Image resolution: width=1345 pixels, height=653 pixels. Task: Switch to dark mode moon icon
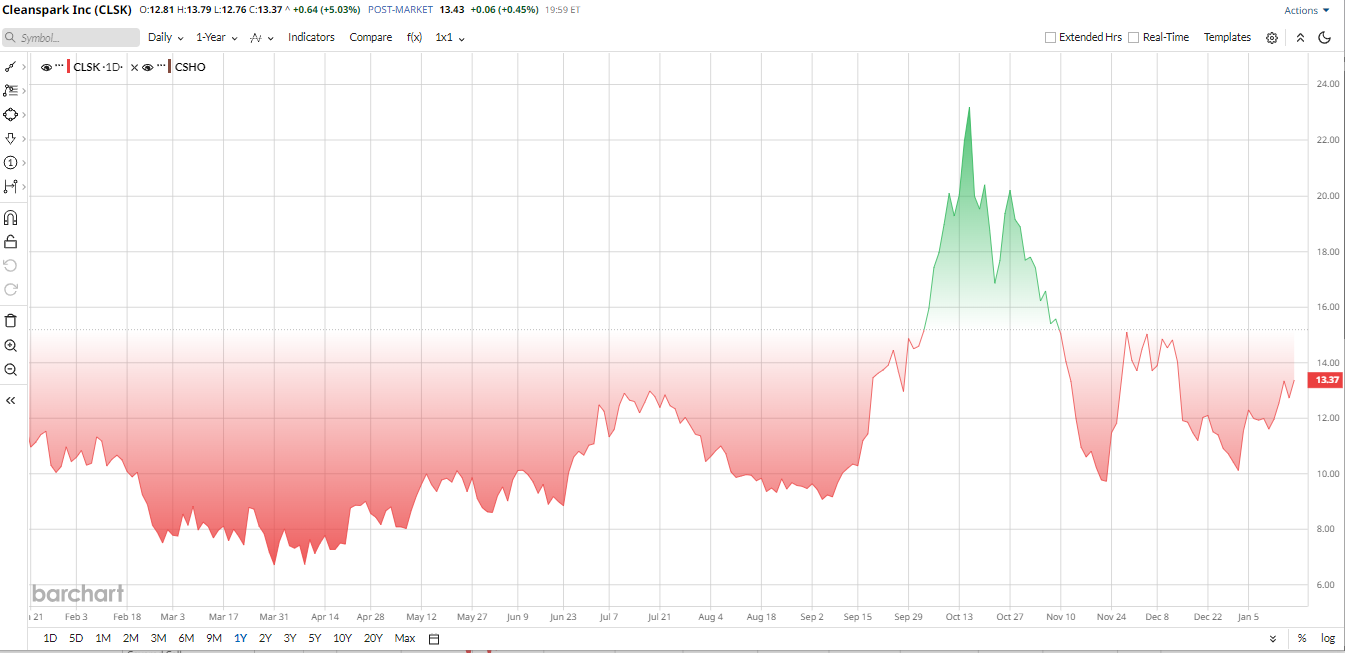[1325, 38]
